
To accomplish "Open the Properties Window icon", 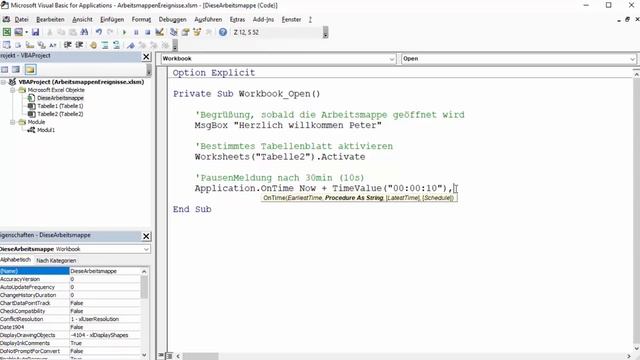I will (x=185, y=32).
